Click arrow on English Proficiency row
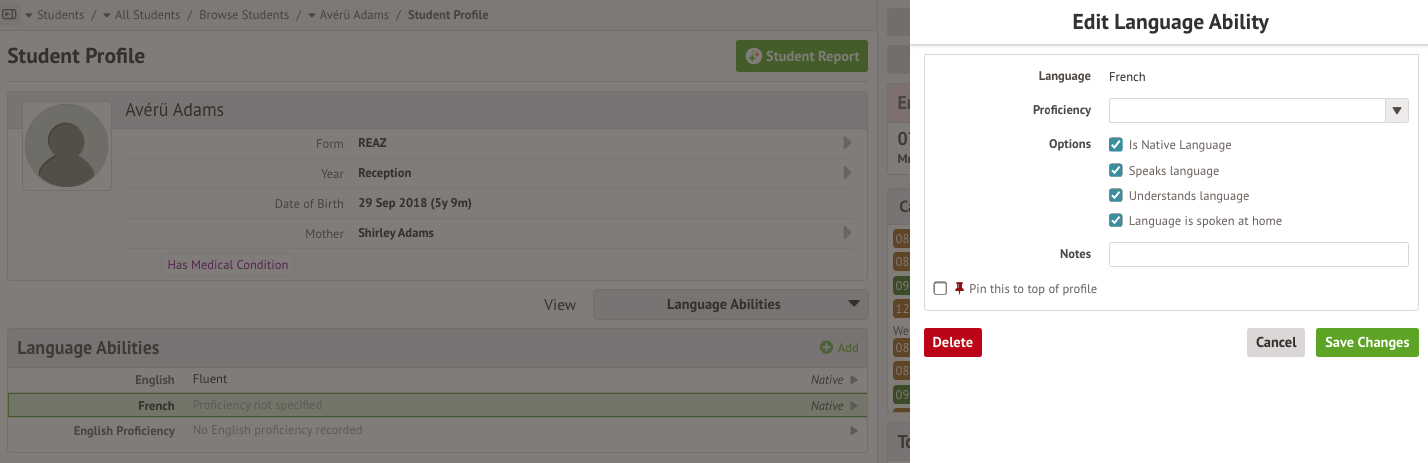 [x=854, y=431]
